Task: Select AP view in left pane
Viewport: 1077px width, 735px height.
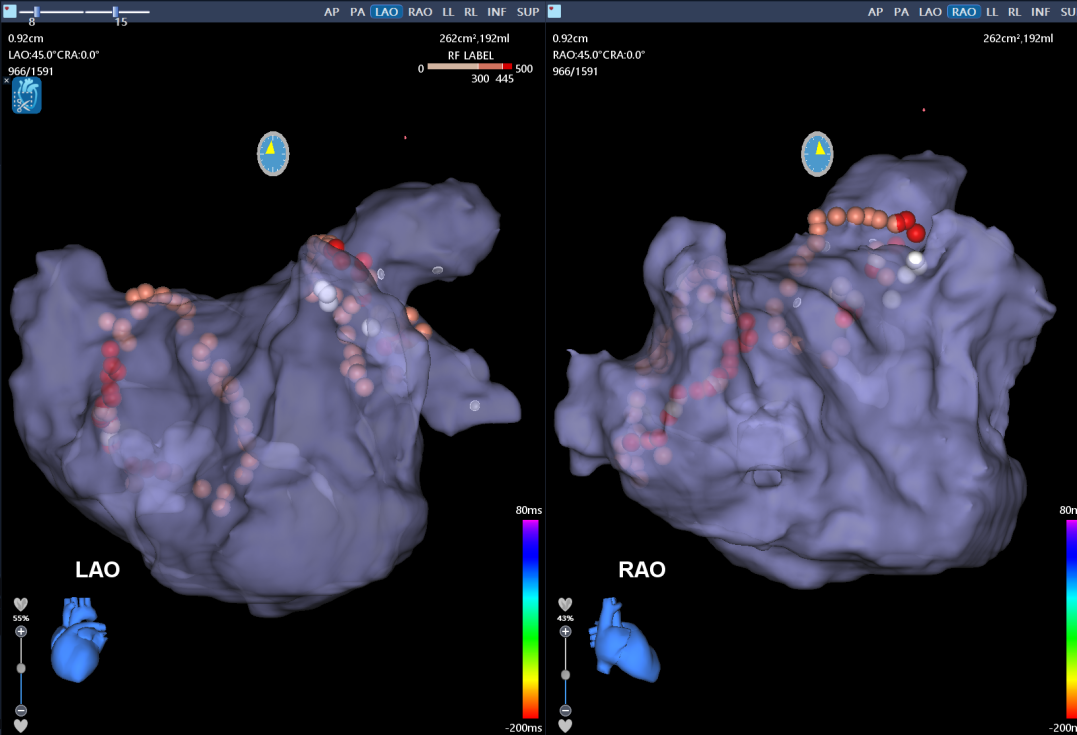Action: (332, 12)
